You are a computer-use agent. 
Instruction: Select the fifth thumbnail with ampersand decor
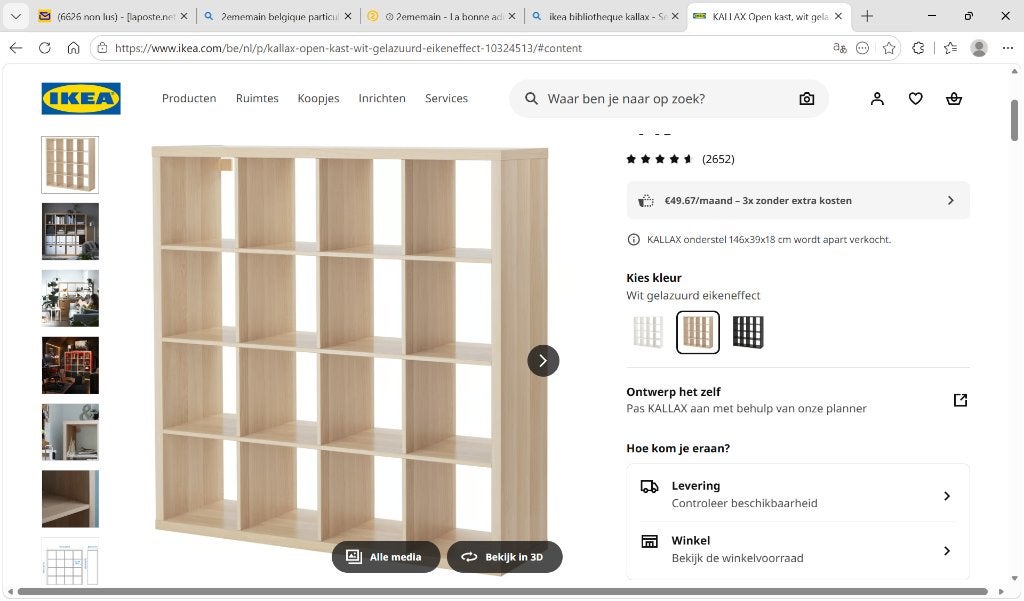[70, 432]
